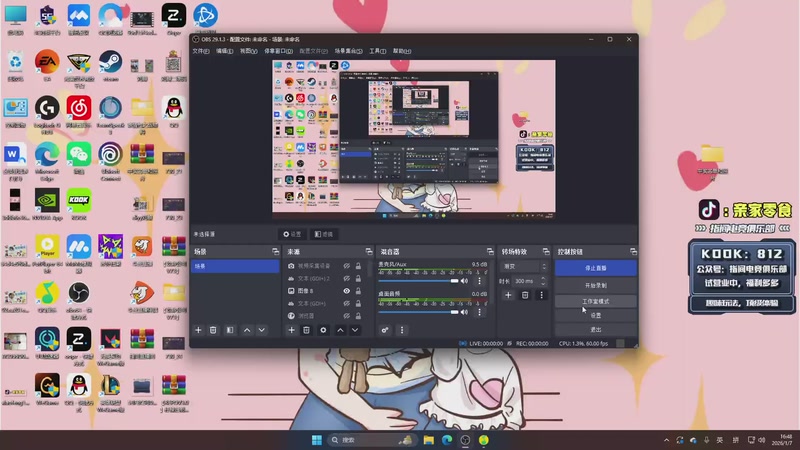The image size is (800, 450).
Task: Float the 来源 dock using its header icon
Action: 369,252
